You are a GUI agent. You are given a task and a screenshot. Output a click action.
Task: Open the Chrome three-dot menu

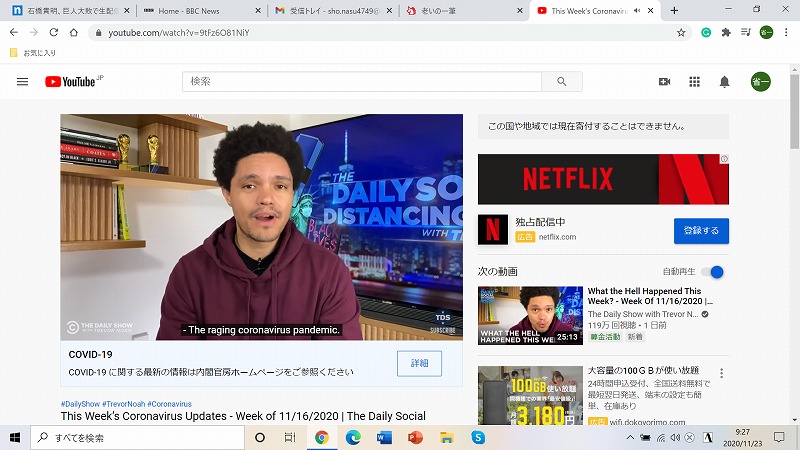(x=786, y=33)
